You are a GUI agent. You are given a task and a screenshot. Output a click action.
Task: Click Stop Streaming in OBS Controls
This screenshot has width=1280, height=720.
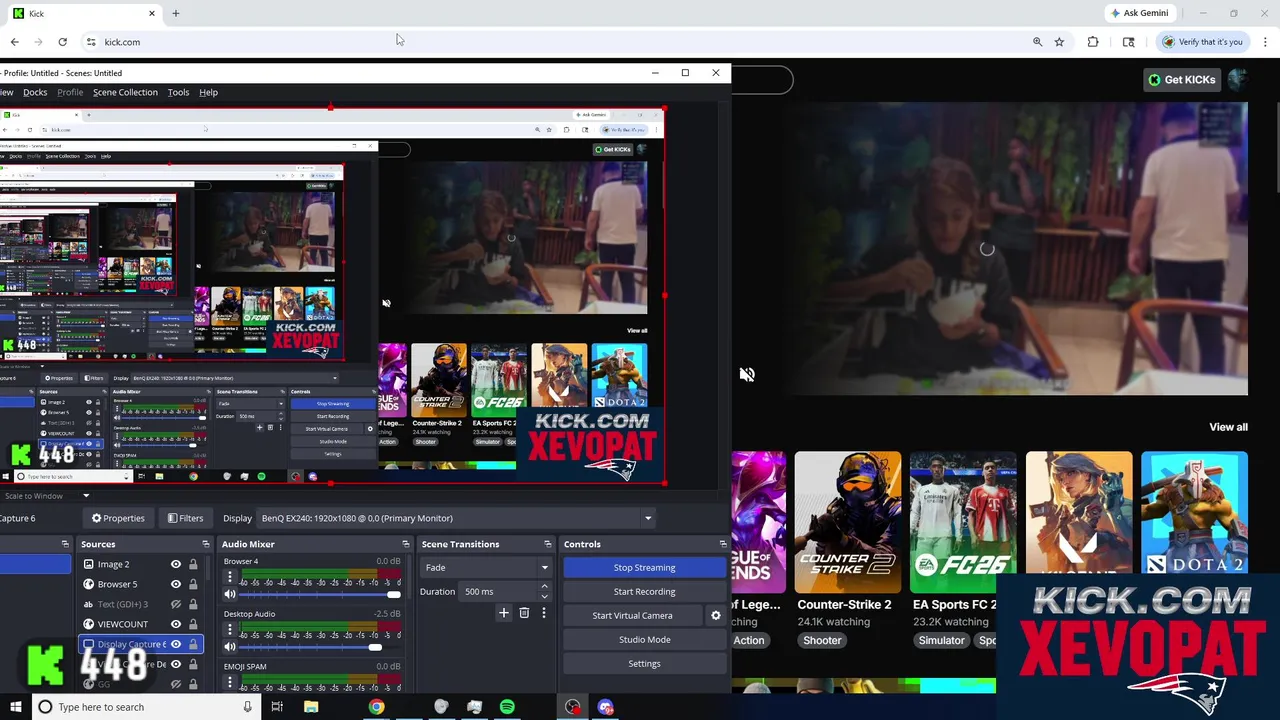coord(644,568)
